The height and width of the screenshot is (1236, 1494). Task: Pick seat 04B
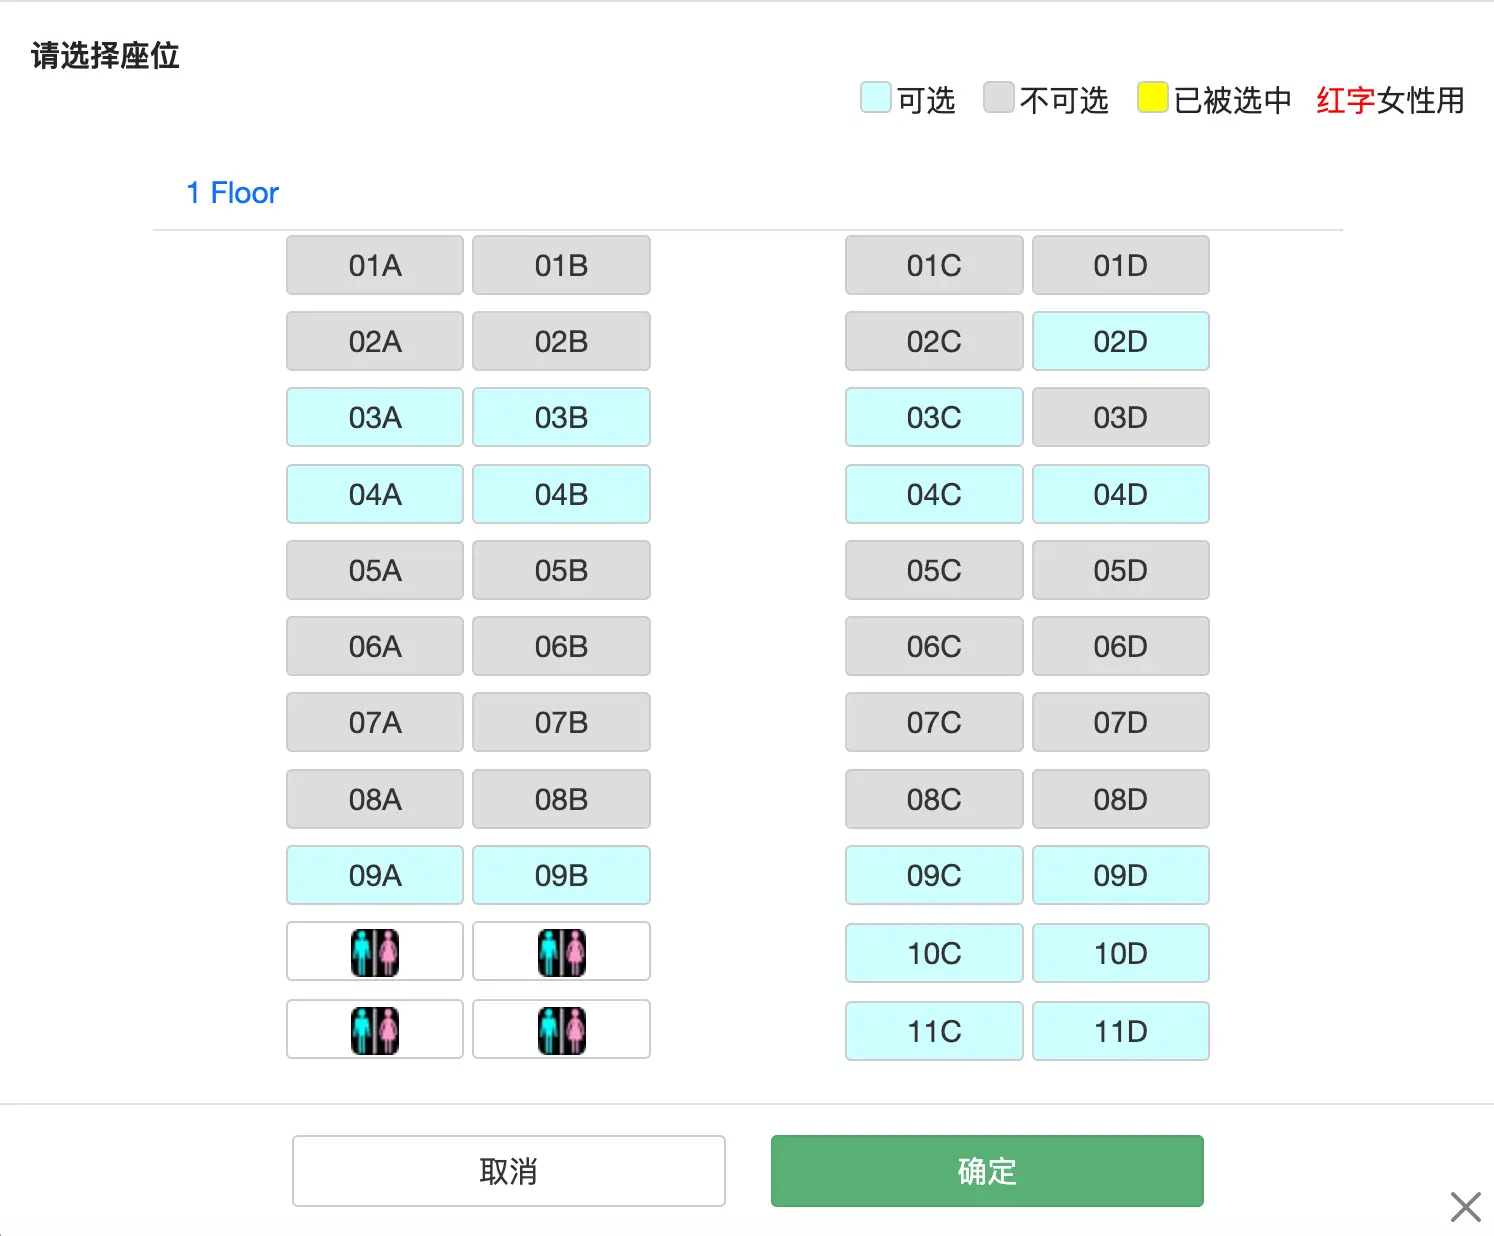coord(561,494)
